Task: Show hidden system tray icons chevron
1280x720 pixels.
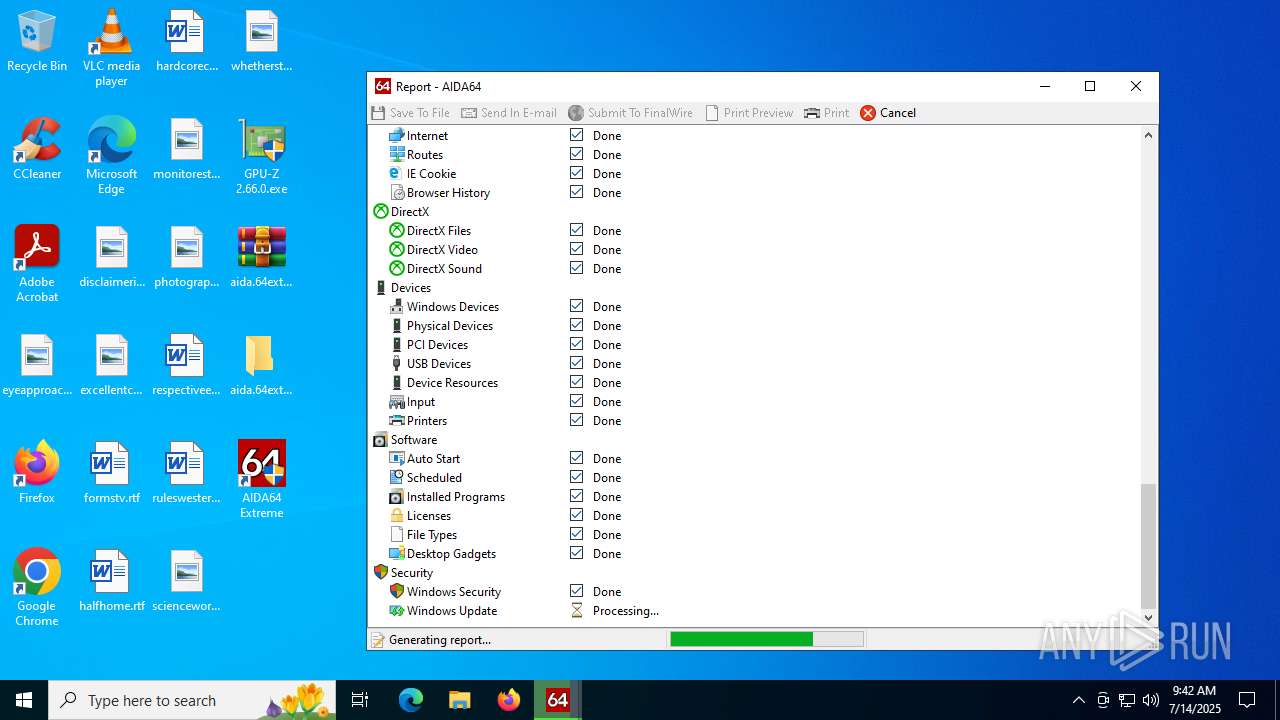Action: (x=1078, y=700)
